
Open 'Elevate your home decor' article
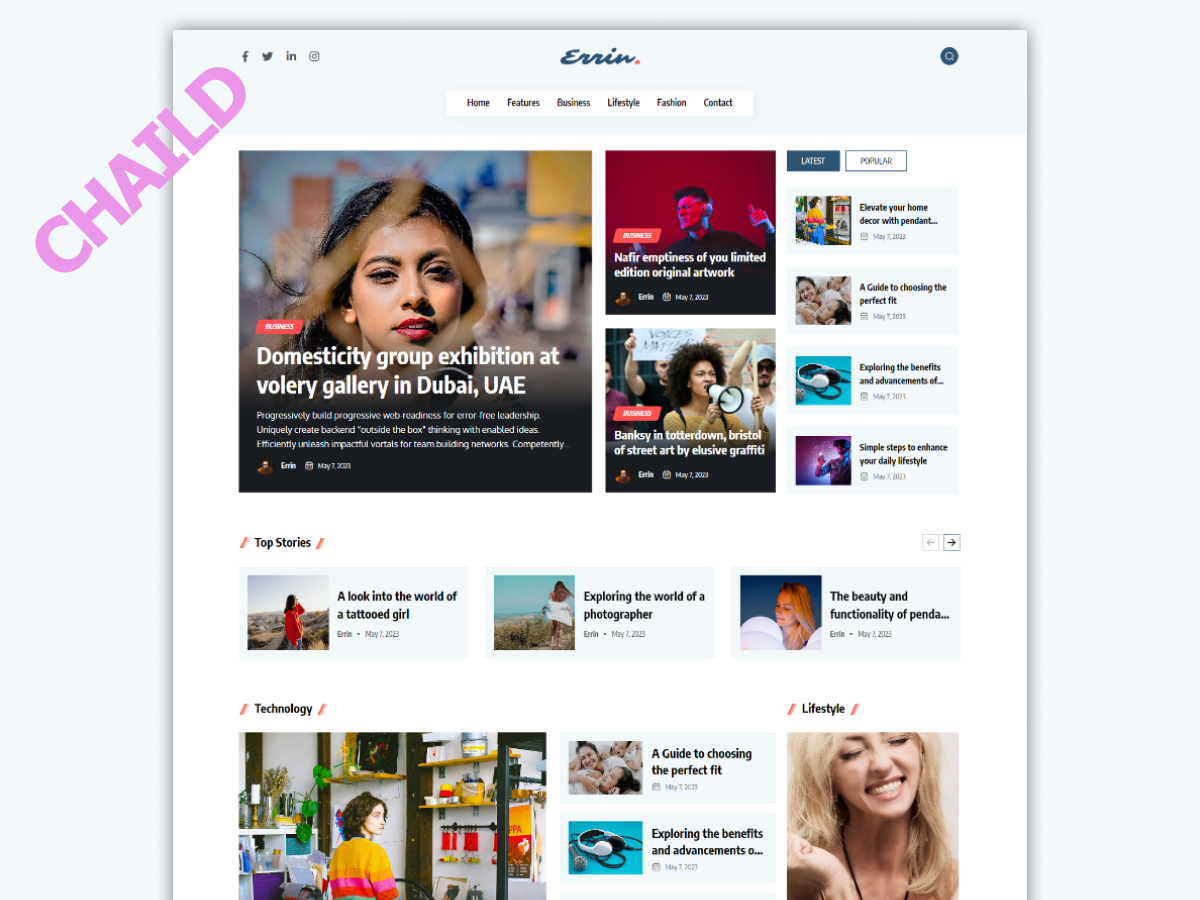coord(898,214)
